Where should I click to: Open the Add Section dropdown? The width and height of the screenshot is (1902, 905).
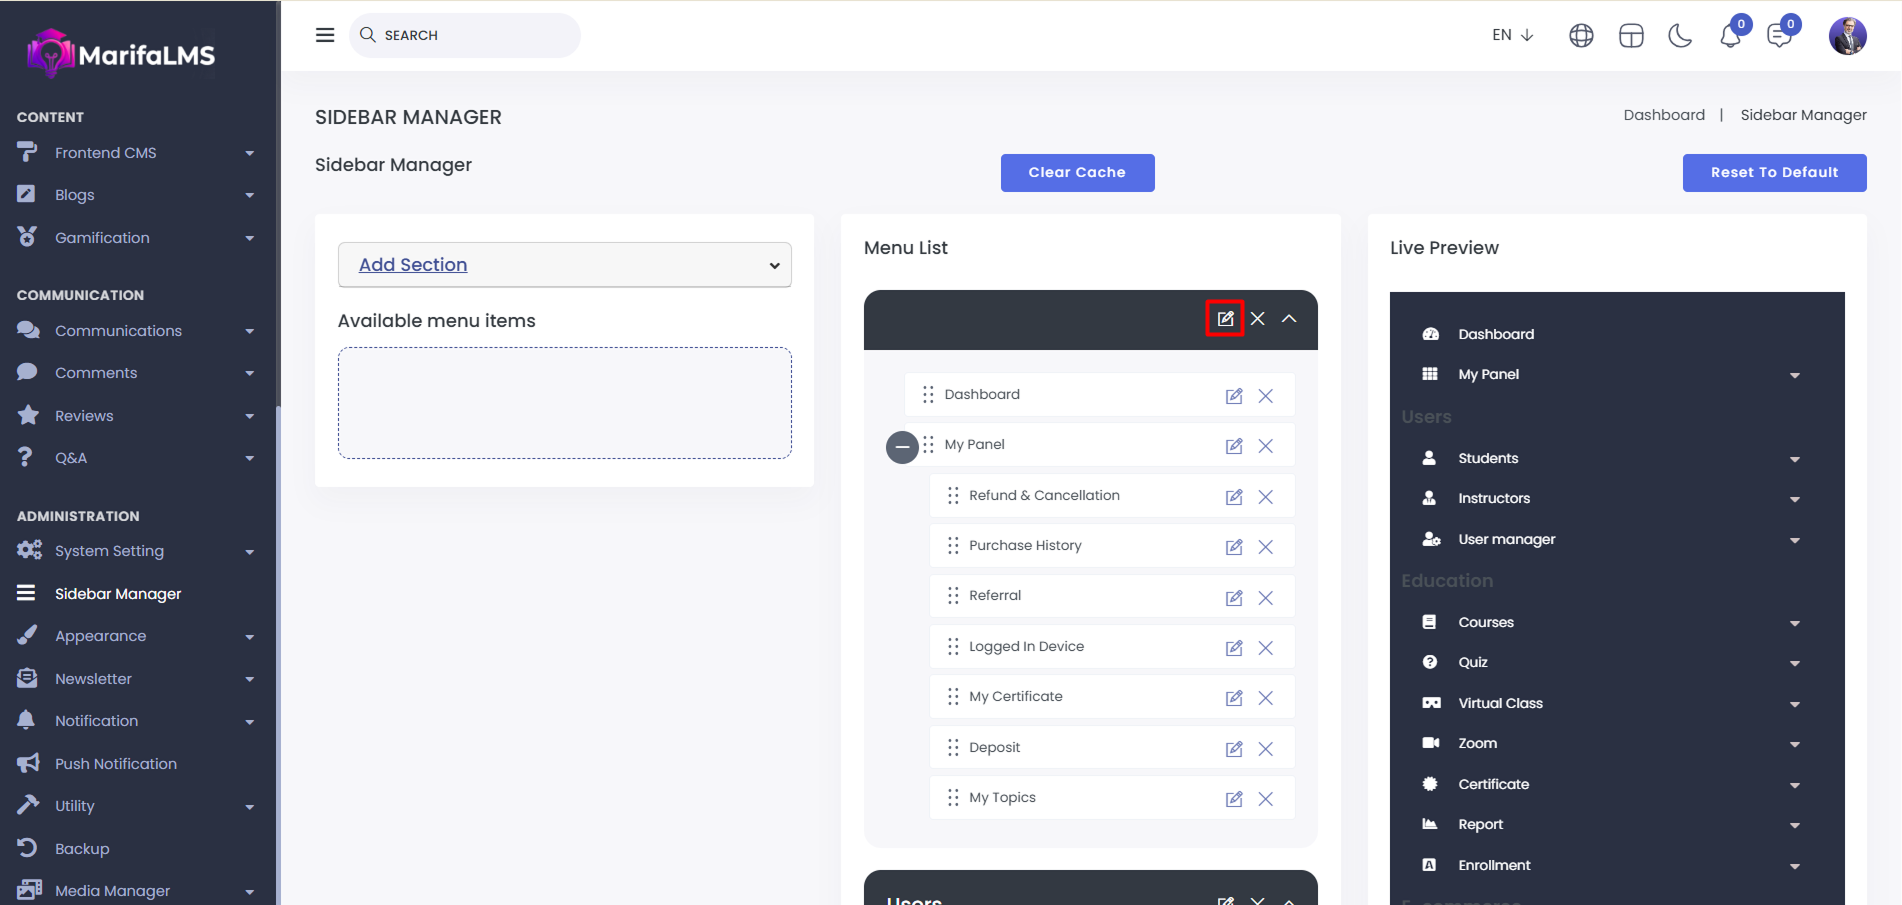click(565, 265)
